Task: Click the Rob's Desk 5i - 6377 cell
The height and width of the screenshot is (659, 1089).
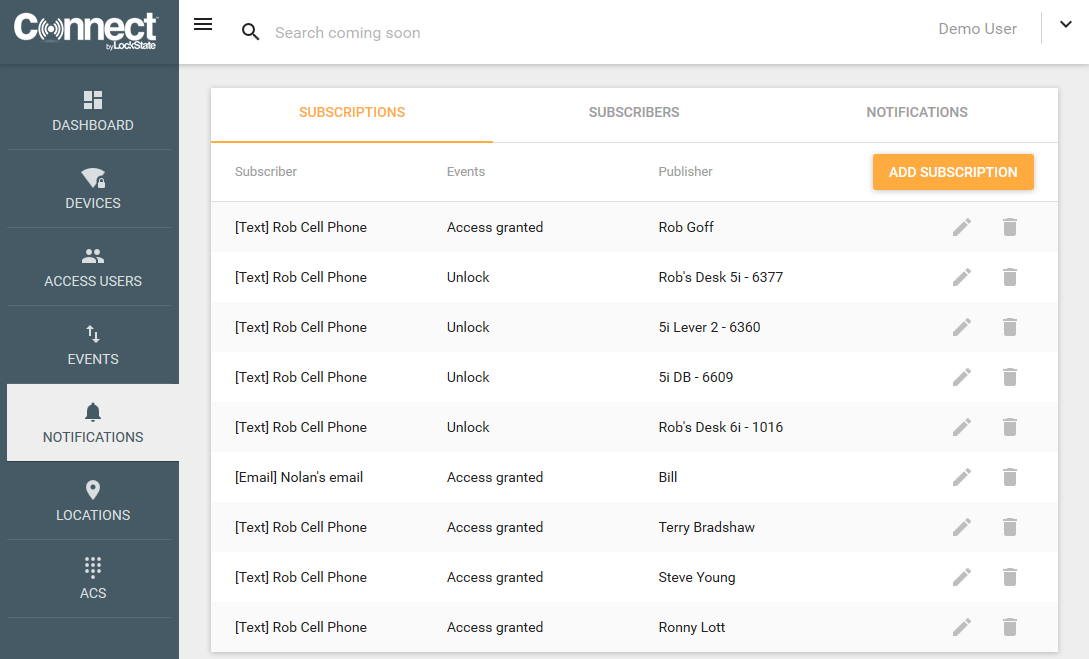Action: [721, 277]
